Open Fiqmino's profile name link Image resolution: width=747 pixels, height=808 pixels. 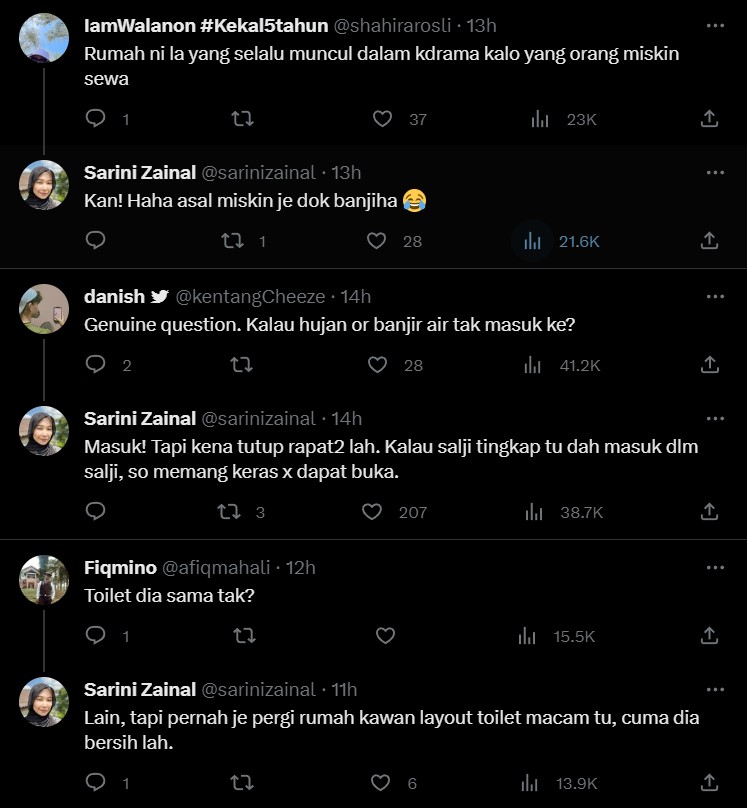(120, 567)
